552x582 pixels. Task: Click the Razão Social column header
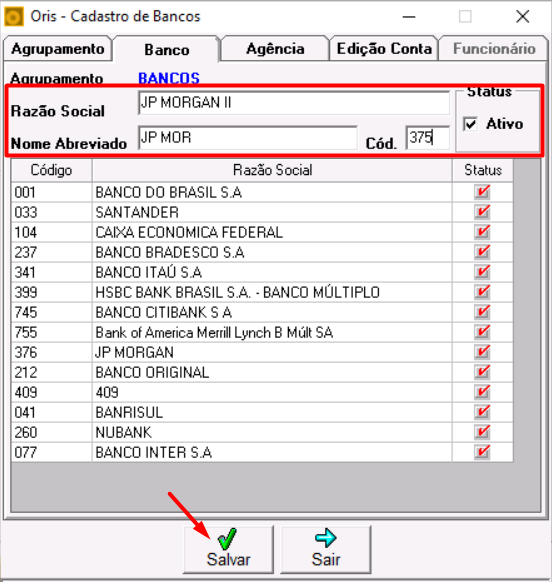272,170
